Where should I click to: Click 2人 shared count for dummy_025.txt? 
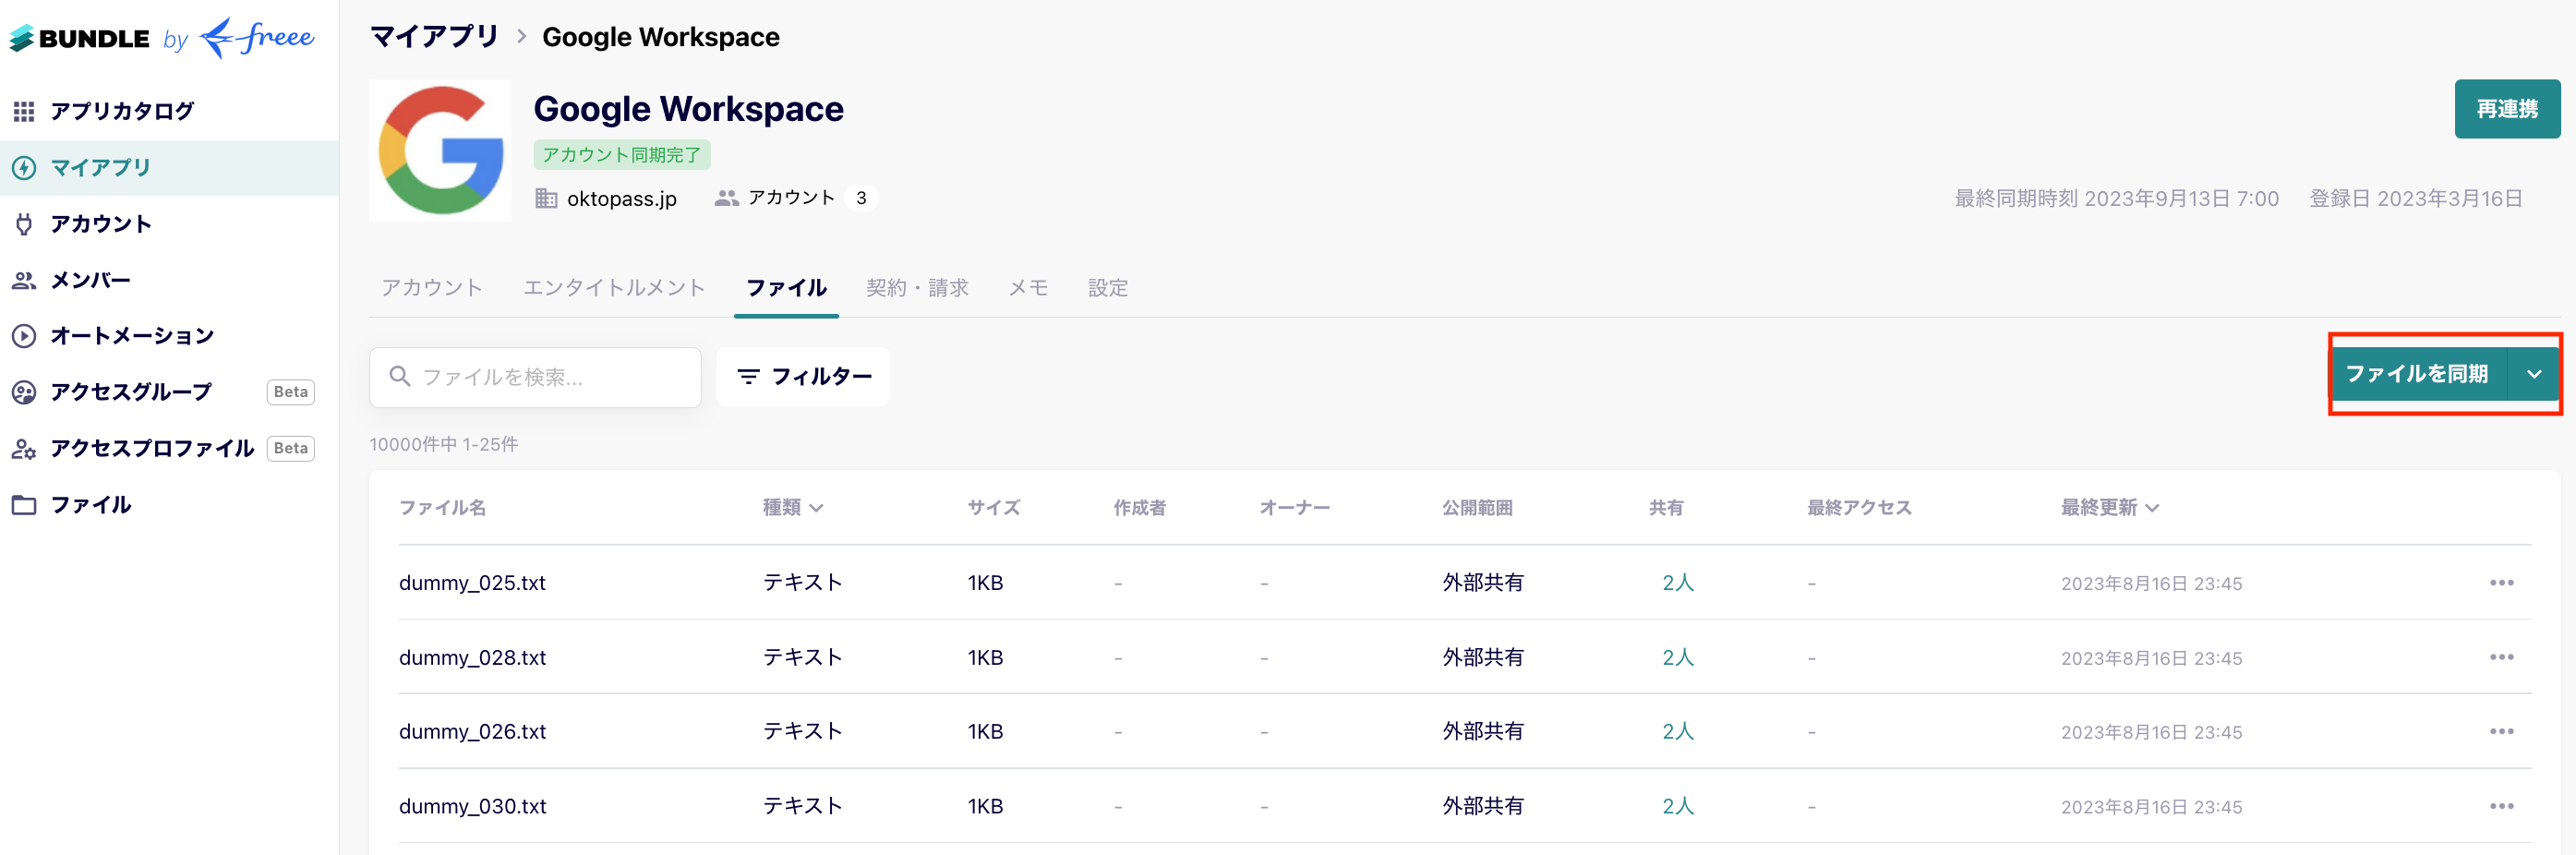pyautogui.click(x=1678, y=583)
